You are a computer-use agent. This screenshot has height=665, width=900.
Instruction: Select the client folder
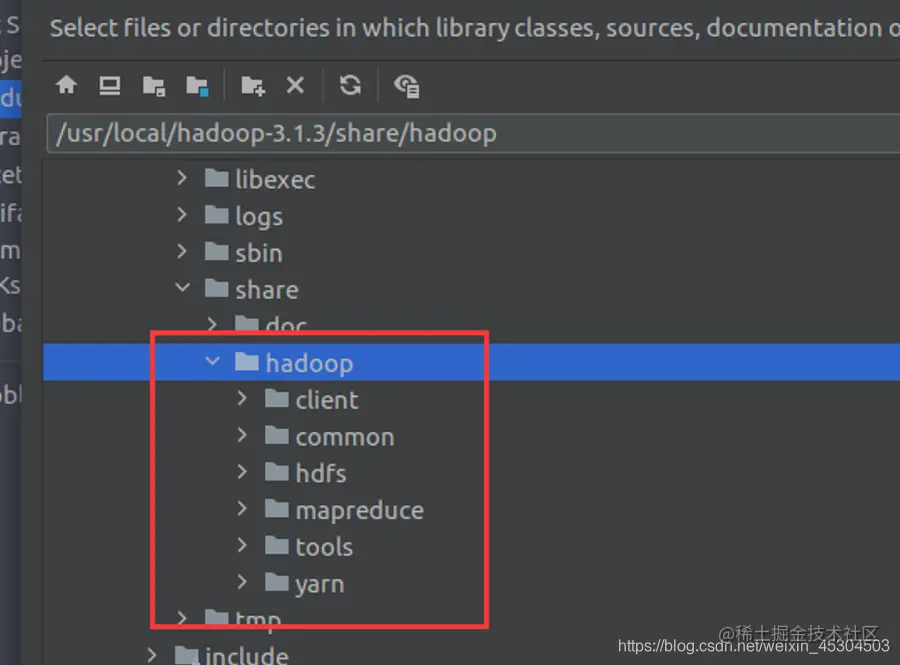[312, 400]
